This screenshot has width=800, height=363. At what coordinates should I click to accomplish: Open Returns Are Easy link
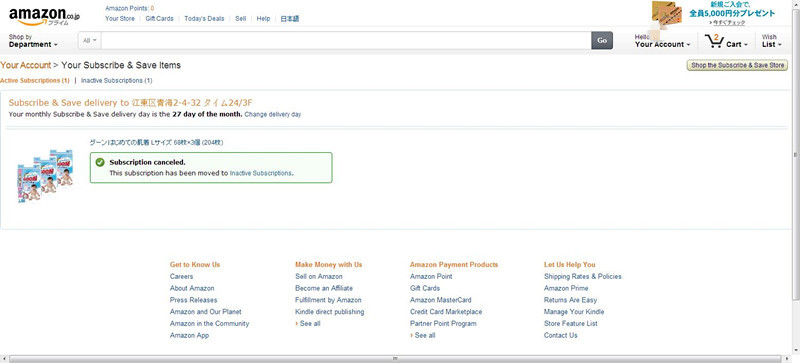tap(570, 300)
